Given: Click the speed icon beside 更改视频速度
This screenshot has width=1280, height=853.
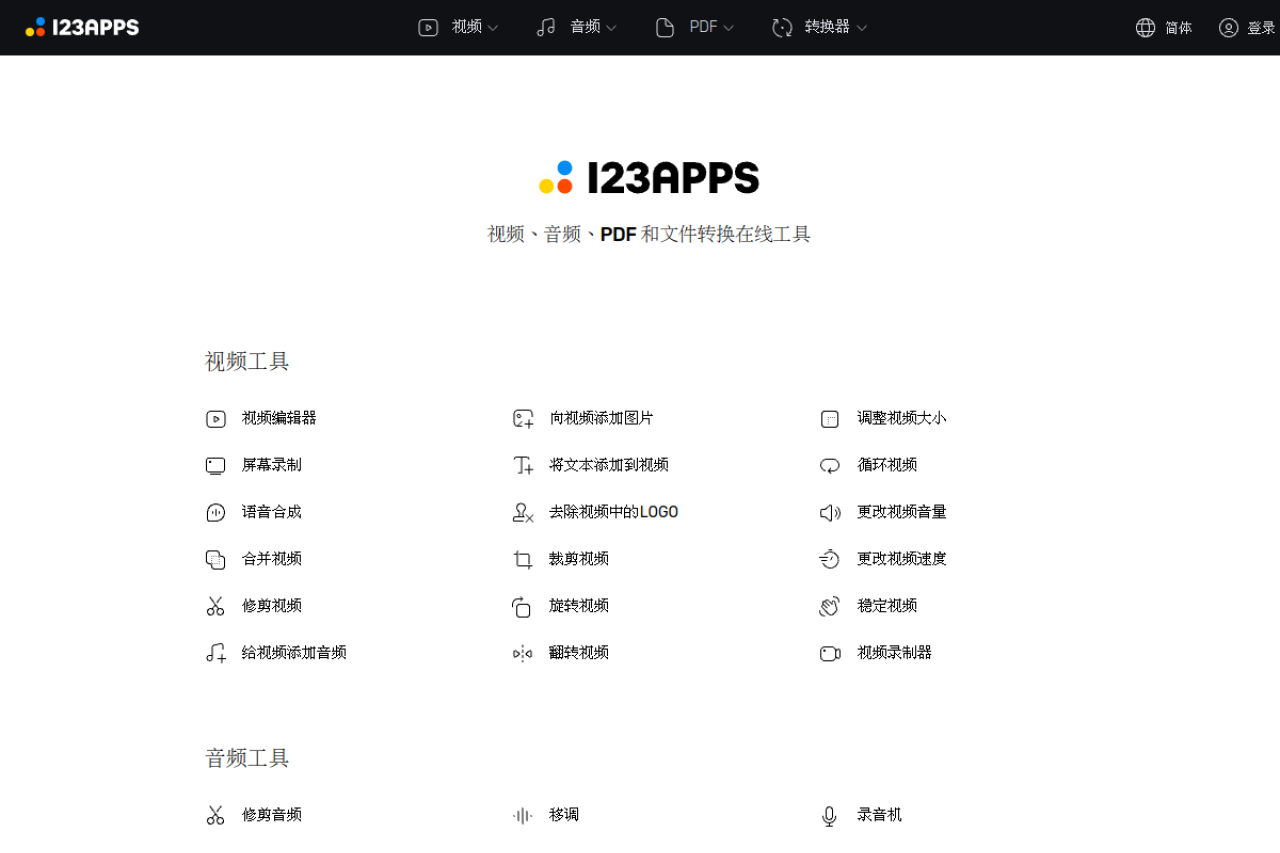Looking at the screenshot, I should coord(830,559).
